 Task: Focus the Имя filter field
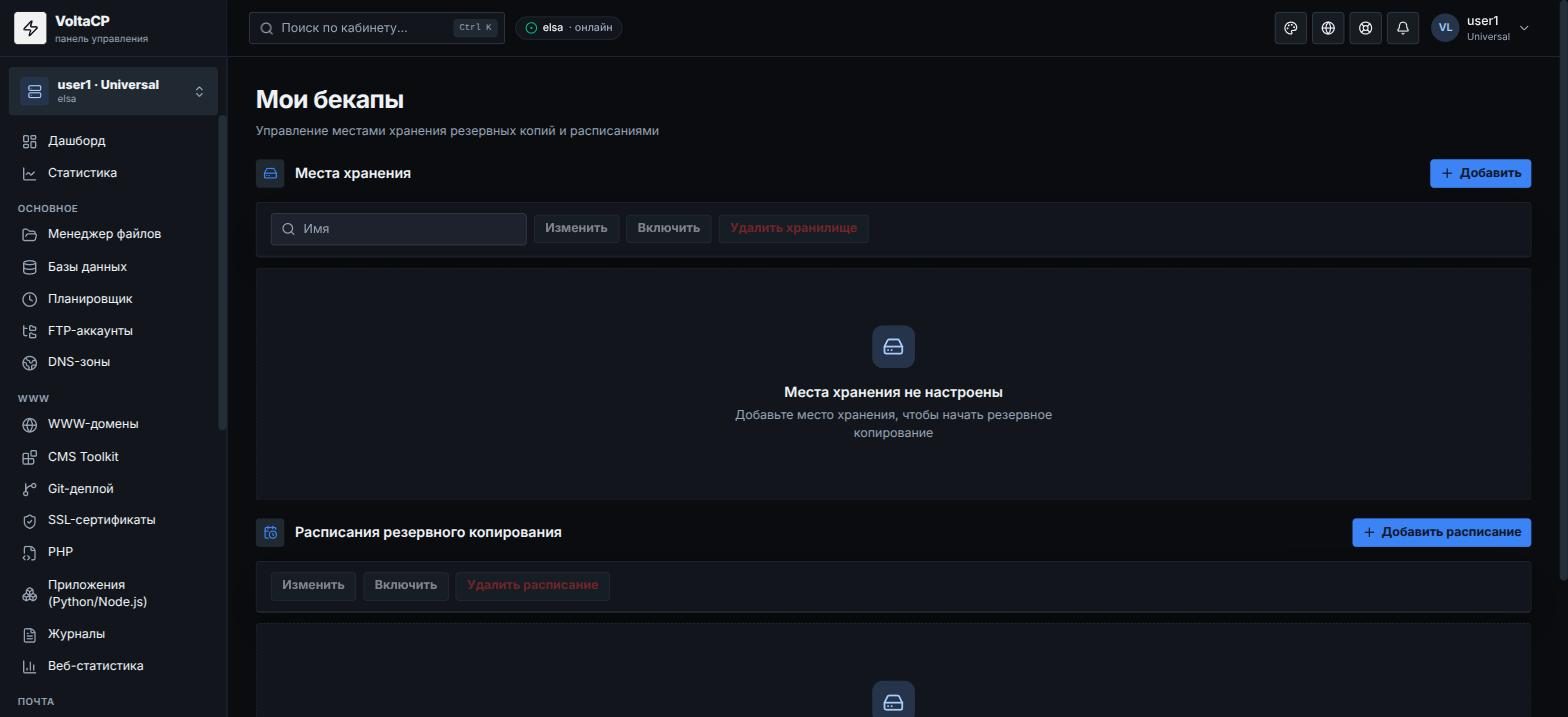click(398, 229)
